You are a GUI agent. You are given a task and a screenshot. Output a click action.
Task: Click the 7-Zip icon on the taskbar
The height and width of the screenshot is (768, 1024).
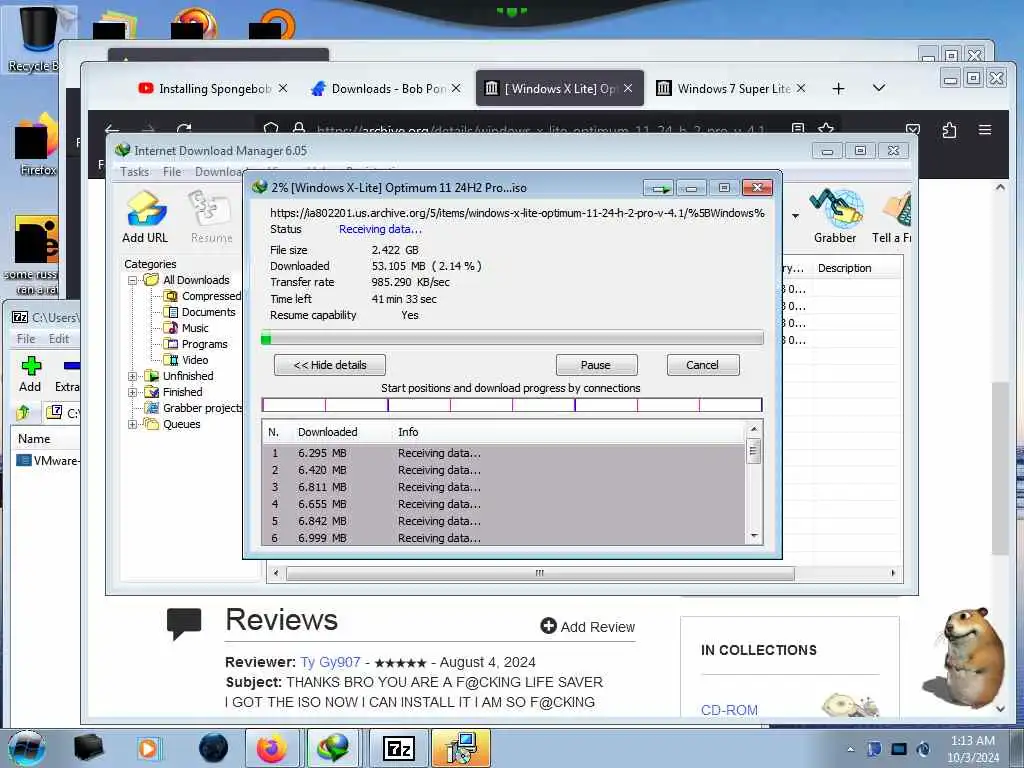coord(399,748)
